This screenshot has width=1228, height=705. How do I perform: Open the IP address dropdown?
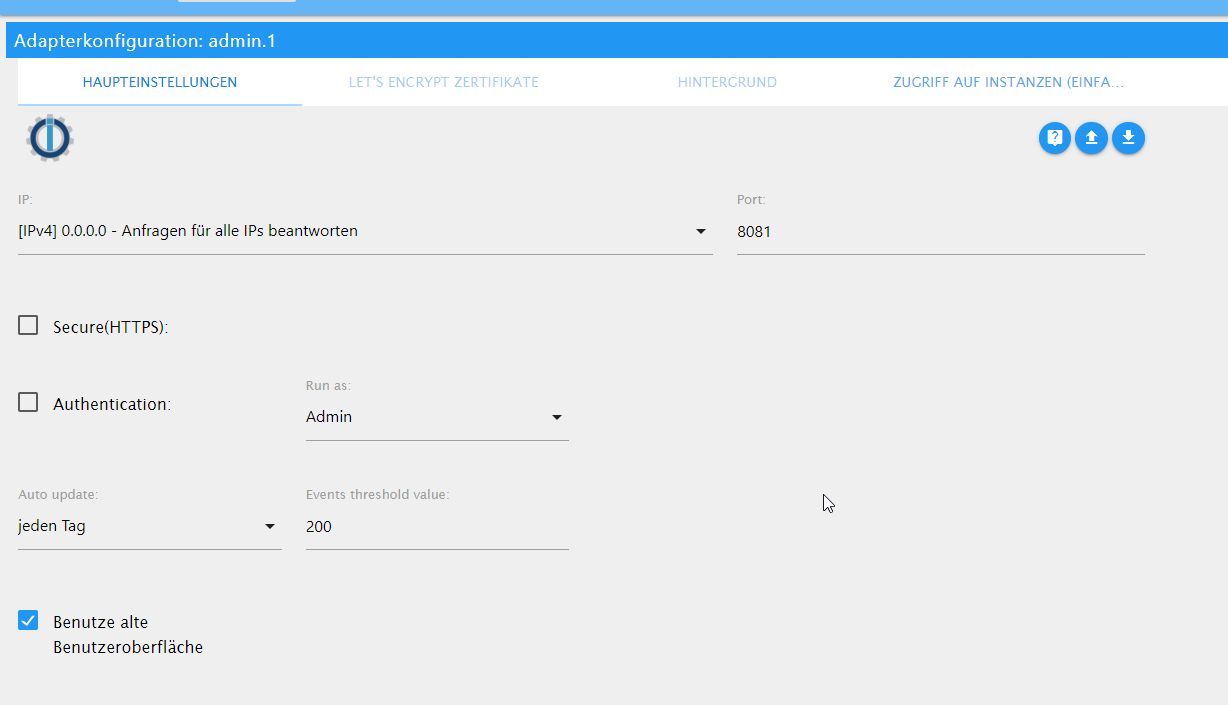(365, 232)
